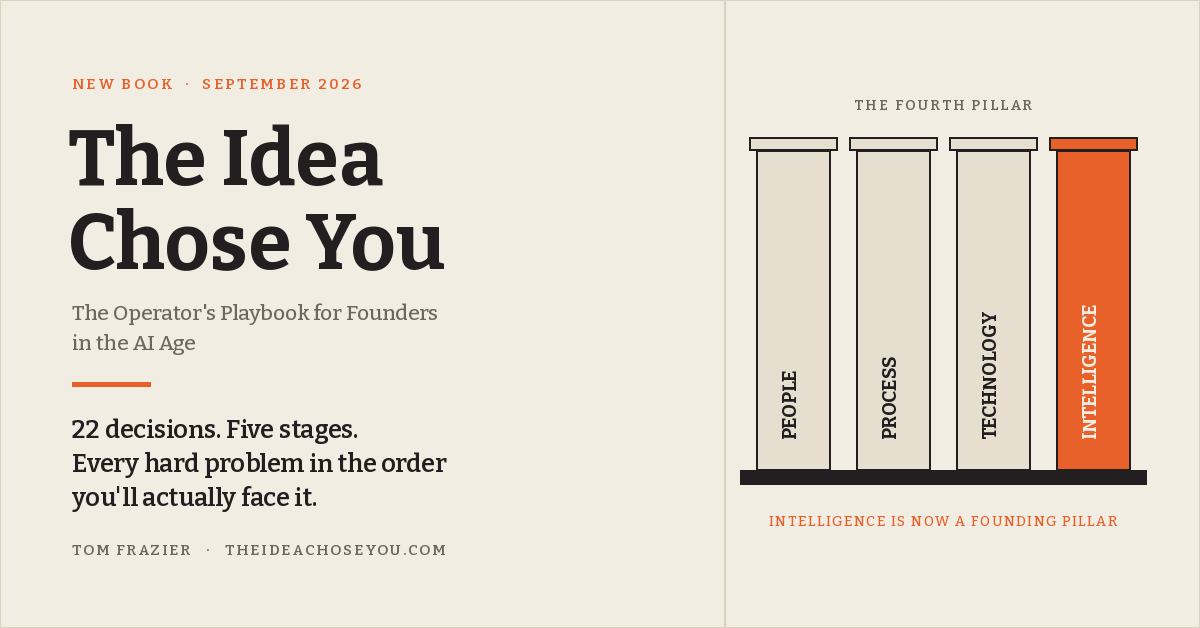This screenshot has height=628, width=1200.
Task: Click the orange INTELLIGENCE pillar
Action: 1093,310
